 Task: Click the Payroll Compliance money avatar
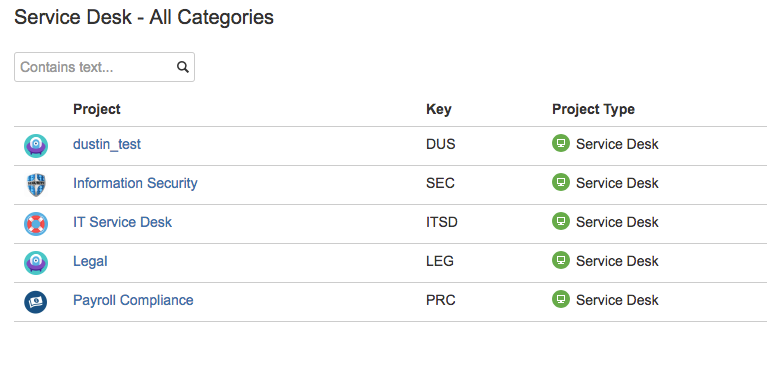pyautogui.click(x=36, y=302)
